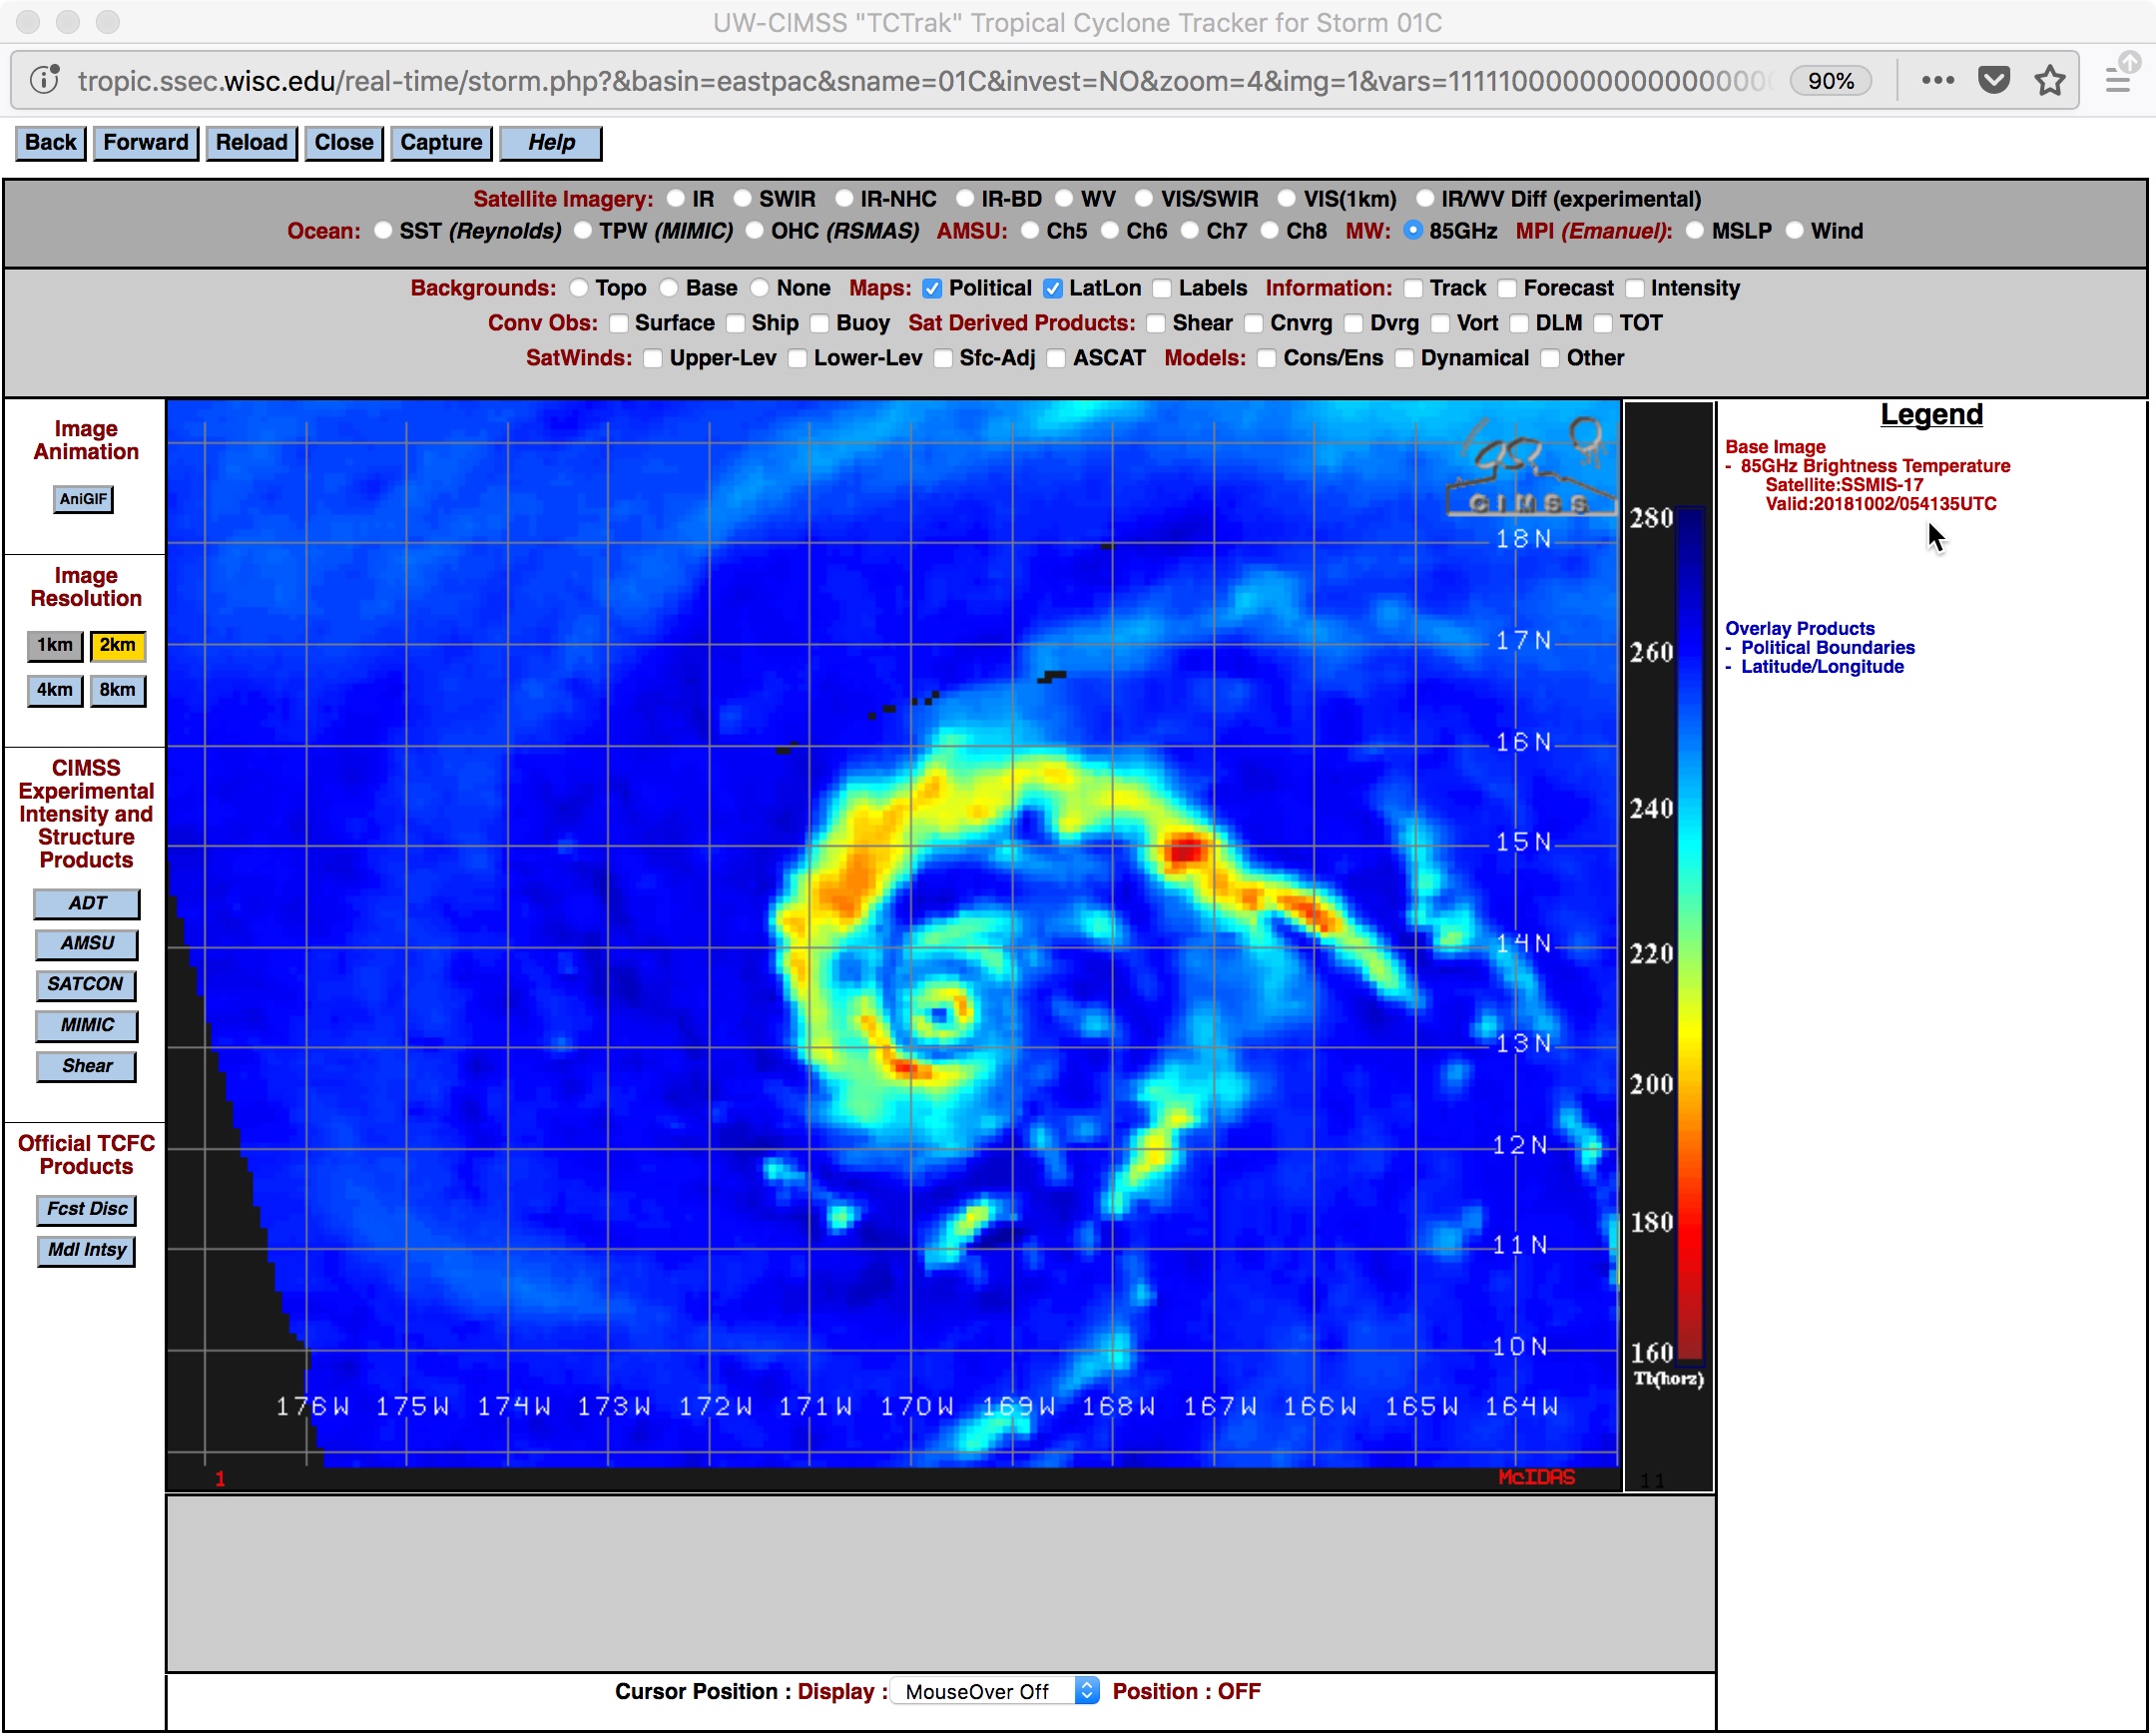This screenshot has width=2156, height=1735.
Task: Open the Shear product button
Action: (87, 1067)
